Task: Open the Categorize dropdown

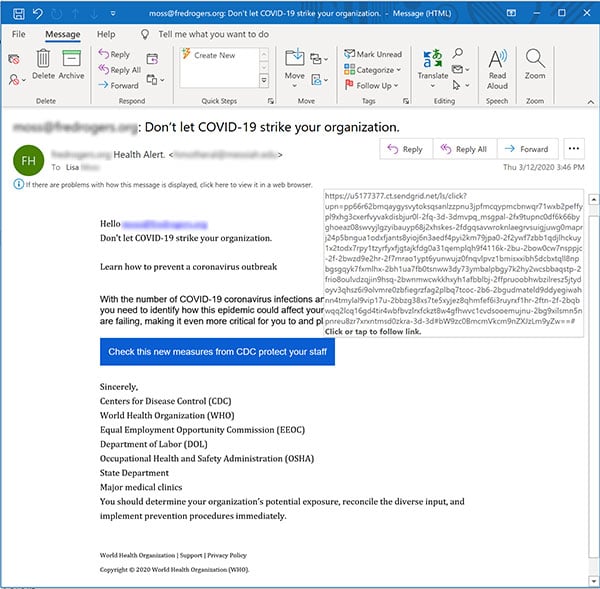Action: coord(372,70)
